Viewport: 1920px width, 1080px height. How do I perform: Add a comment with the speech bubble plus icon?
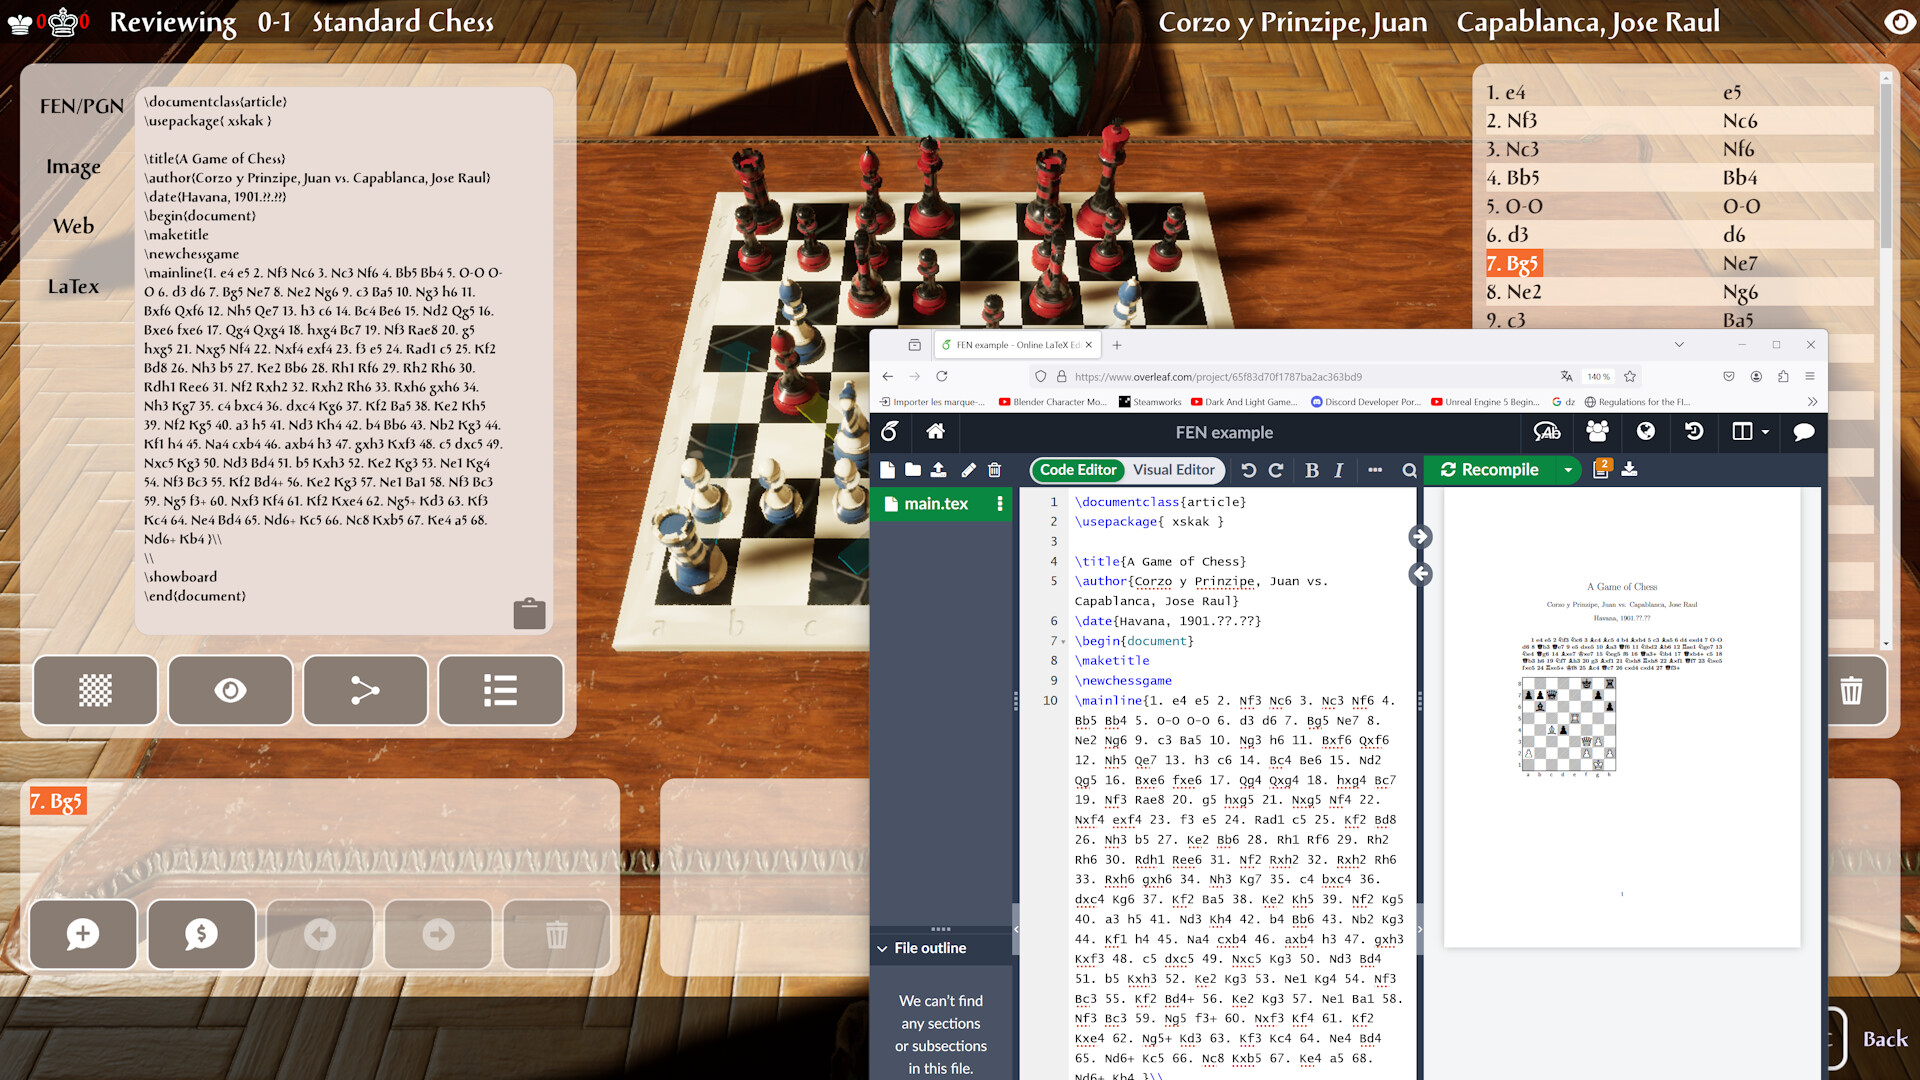[83, 934]
